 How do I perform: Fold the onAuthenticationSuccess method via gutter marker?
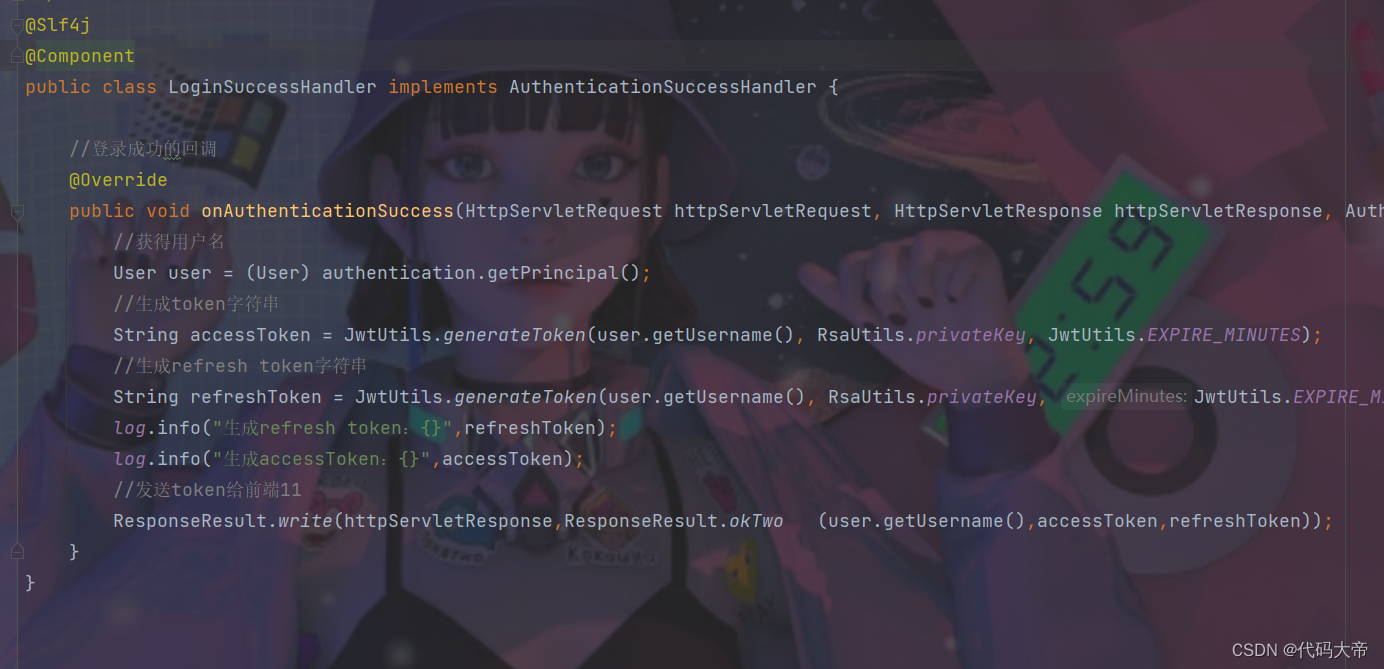pos(17,211)
